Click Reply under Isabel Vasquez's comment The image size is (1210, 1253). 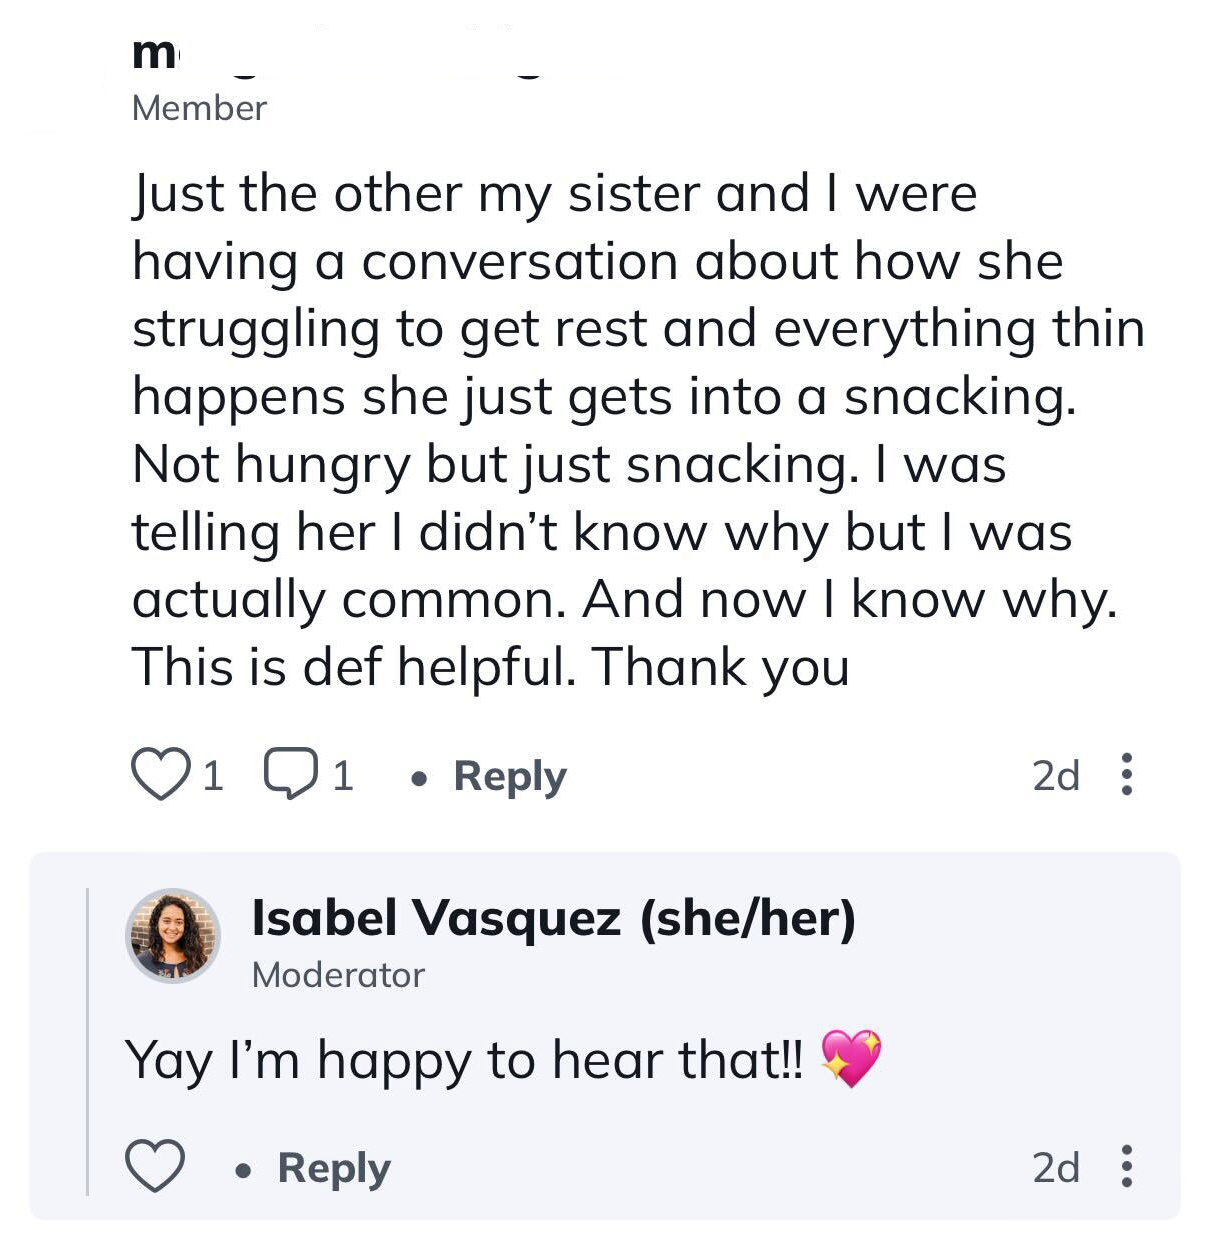coord(334,1168)
